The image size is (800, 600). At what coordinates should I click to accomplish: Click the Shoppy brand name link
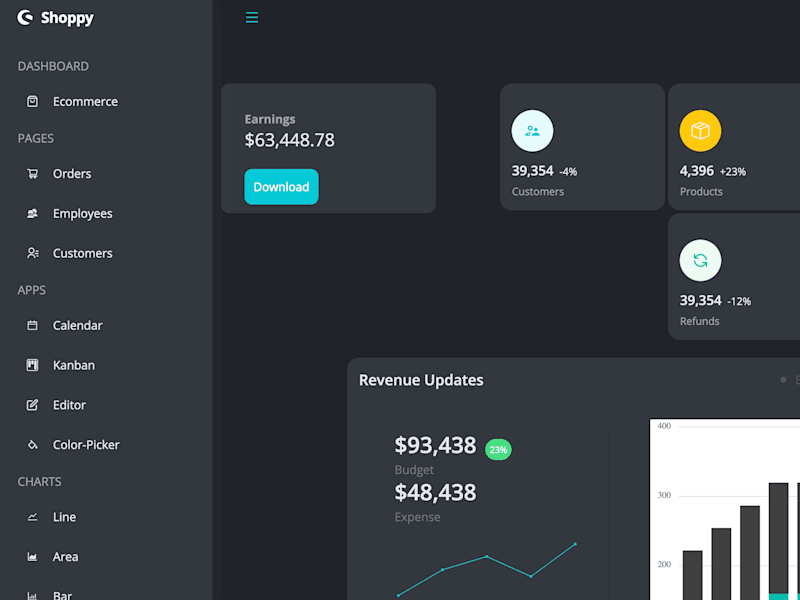[x=67, y=18]
